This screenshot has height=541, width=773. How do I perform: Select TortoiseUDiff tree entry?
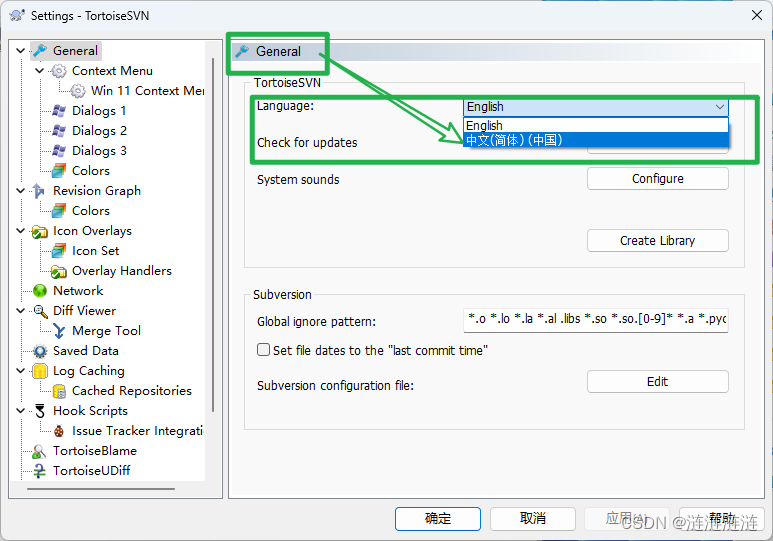point(91,471)
